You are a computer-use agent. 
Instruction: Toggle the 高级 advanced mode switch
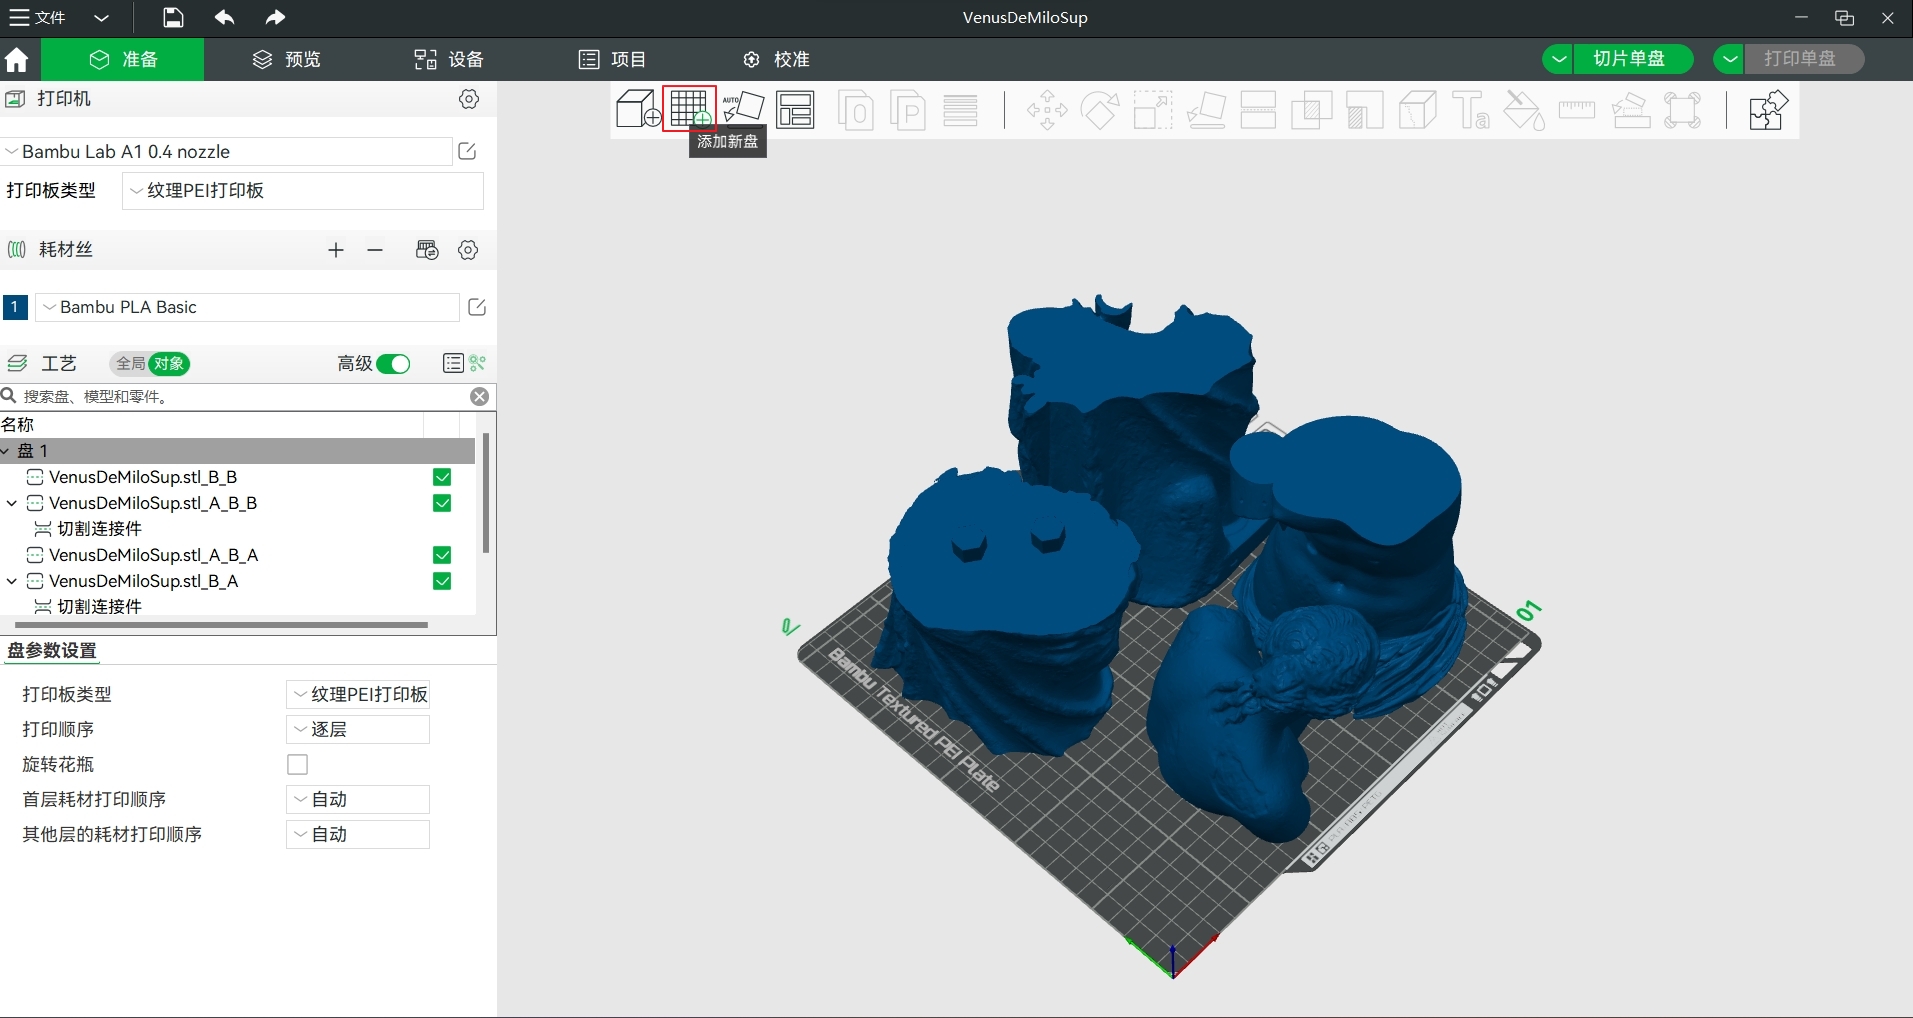click(393, 364)
